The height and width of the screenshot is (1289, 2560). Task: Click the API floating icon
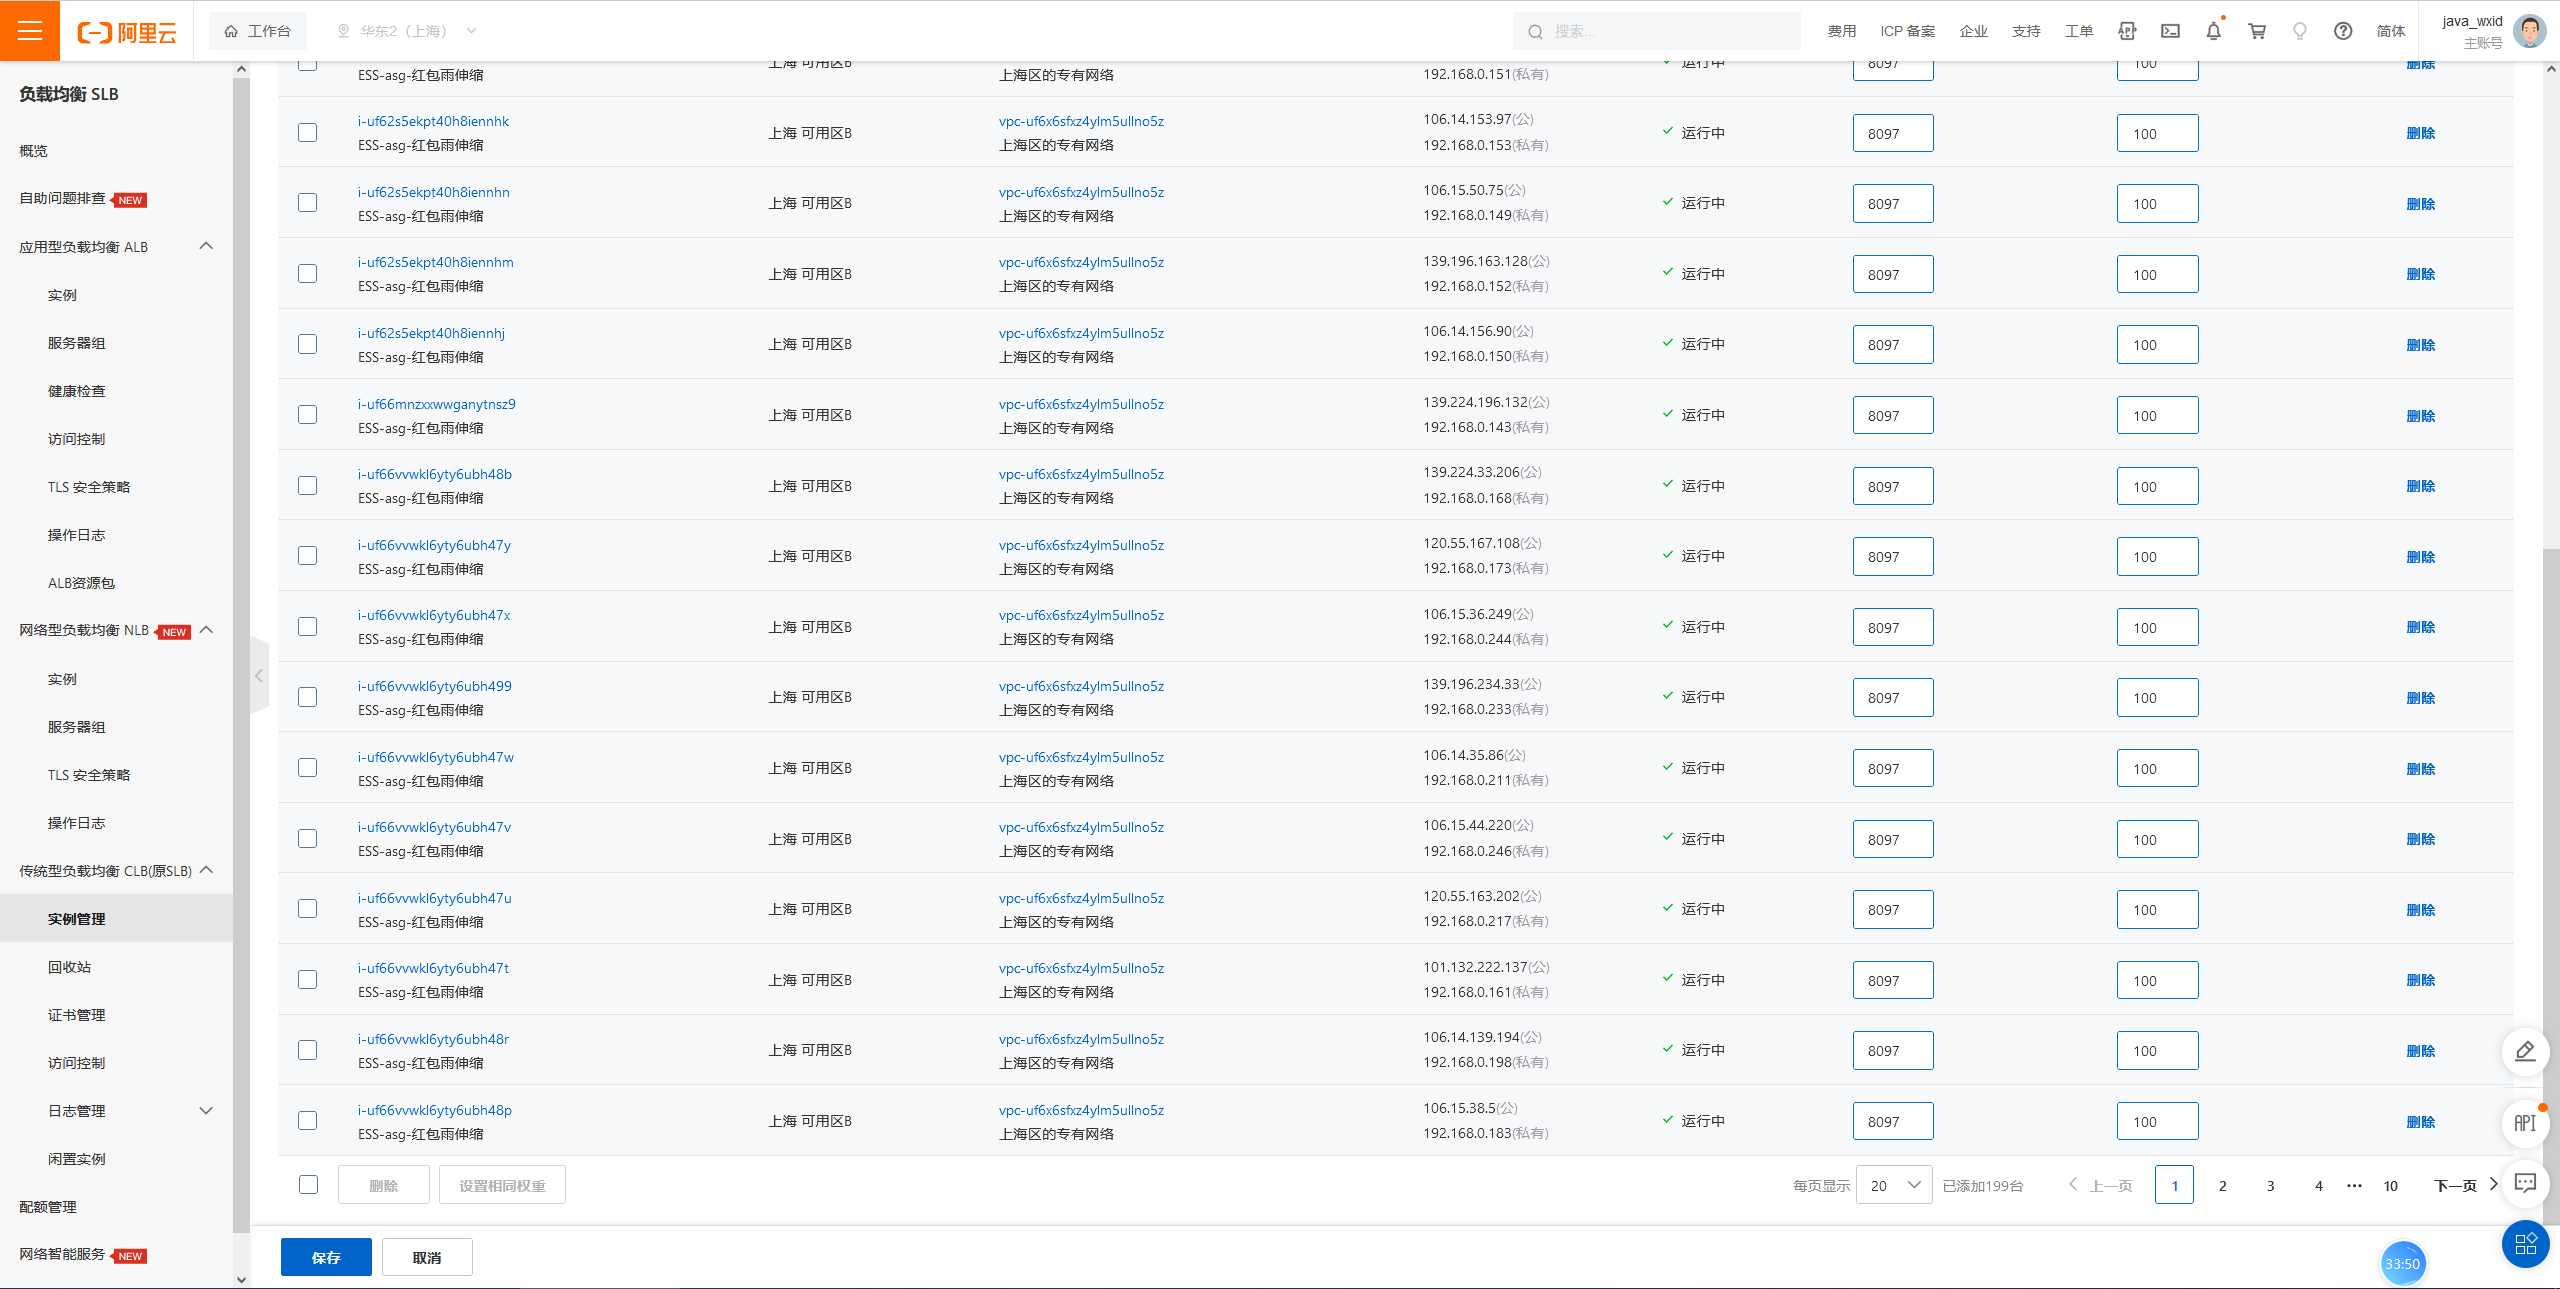click(2525, 1123)
